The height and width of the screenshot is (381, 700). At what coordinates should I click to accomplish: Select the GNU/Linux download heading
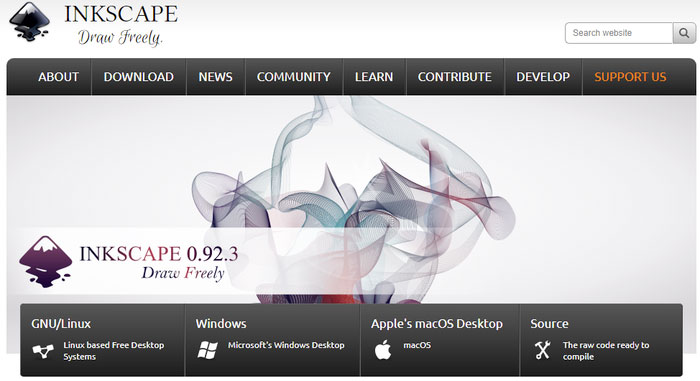point(61,324)
